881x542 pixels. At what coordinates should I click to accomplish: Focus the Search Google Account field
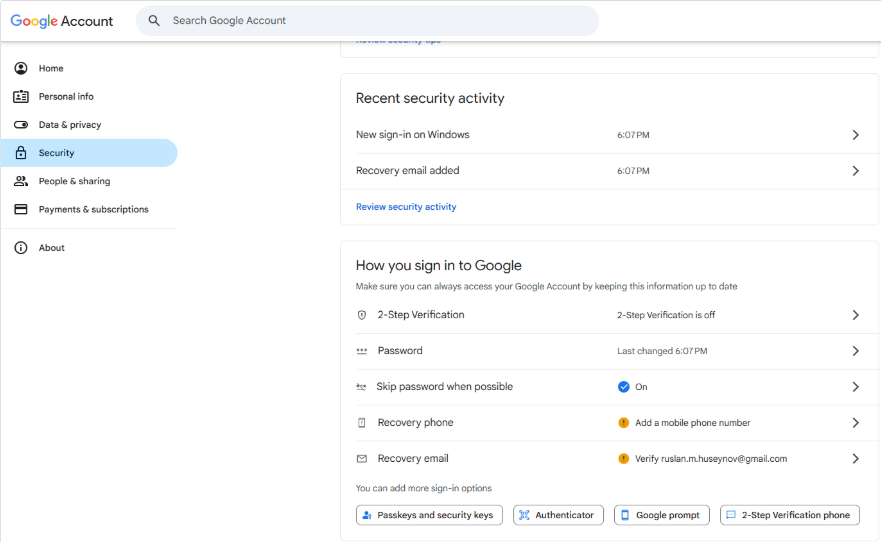380,21
